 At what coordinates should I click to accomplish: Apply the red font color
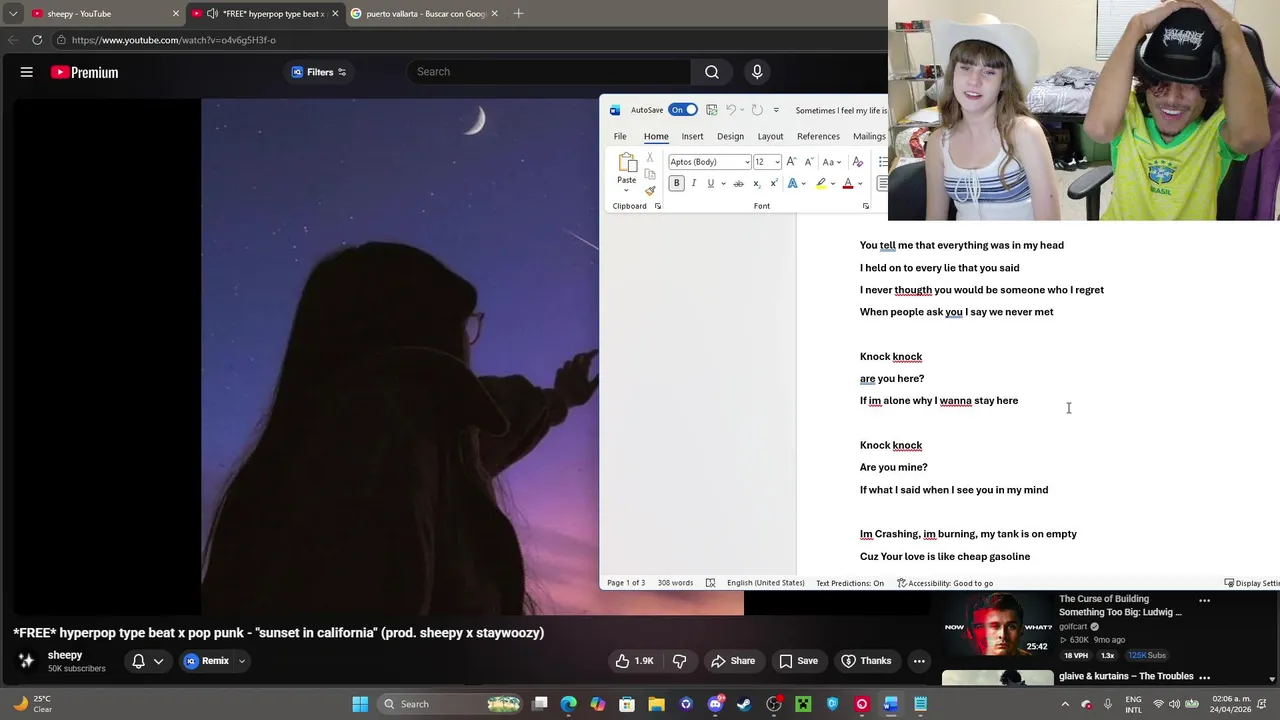848,184
